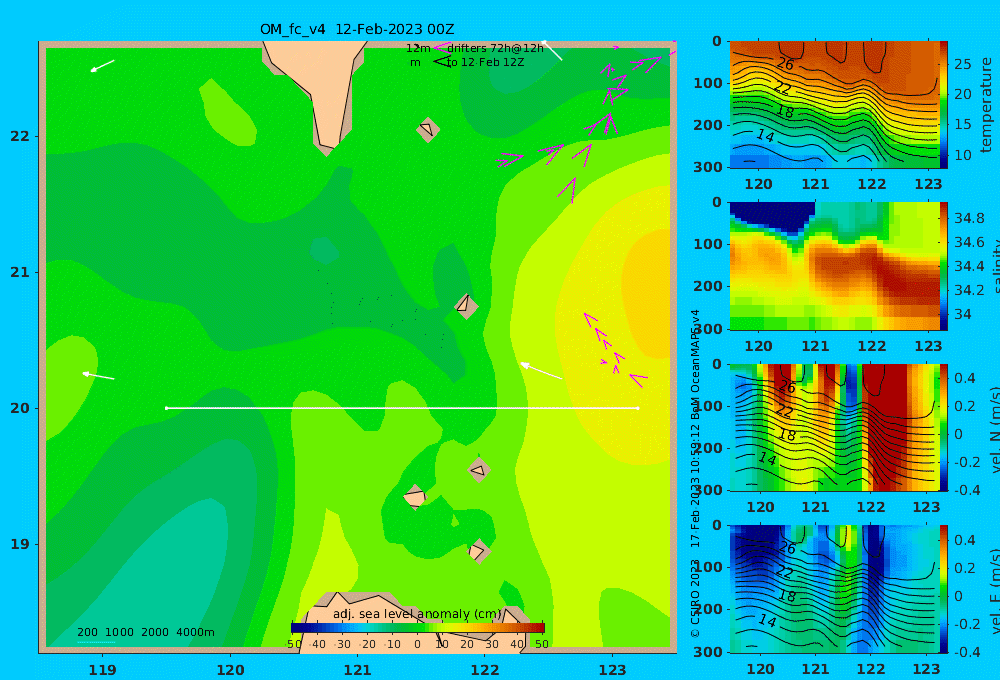
Task: Click the salinity colorbar
Action: click(943, 266)
